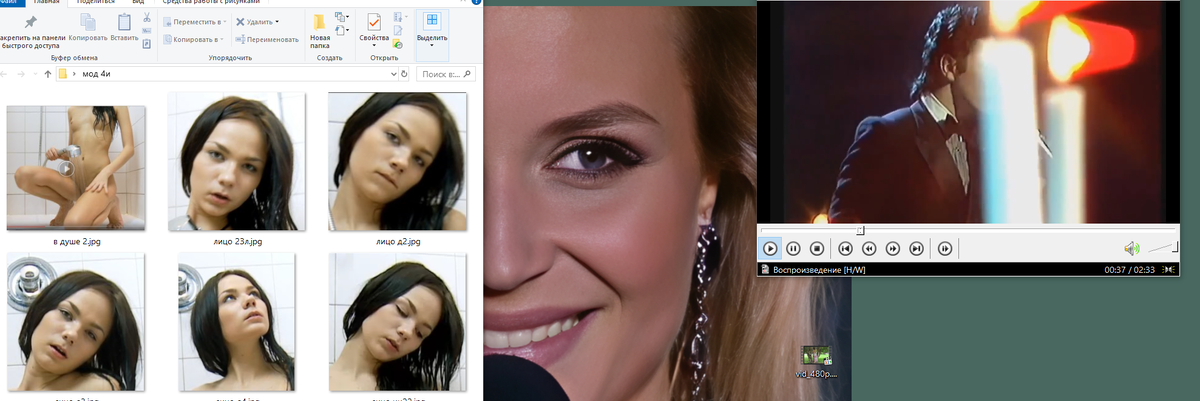Click the history icon in Открыть group
The width and height of the screenshot is (1200, 401).
click(398, 44)
